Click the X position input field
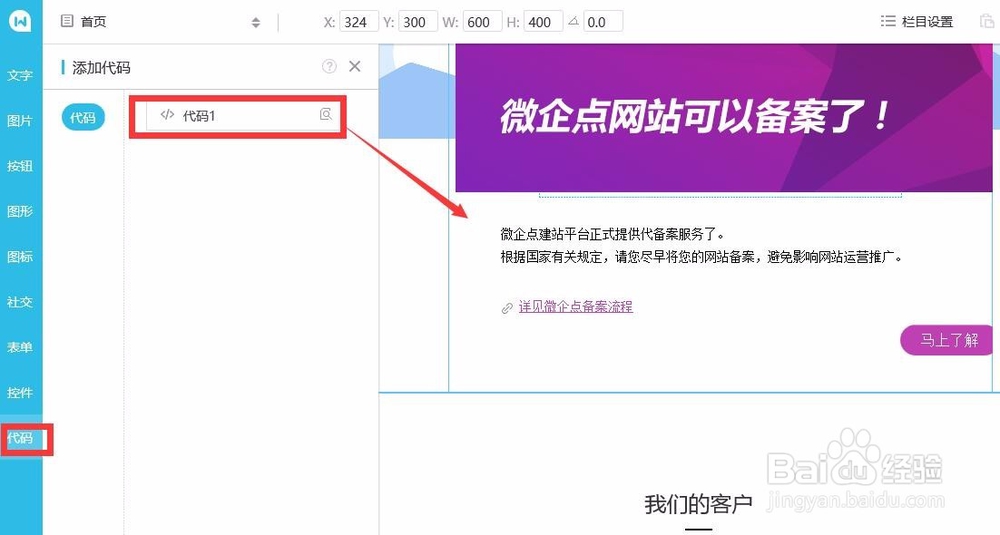The image size is (1000, 535). coord(359,22)
